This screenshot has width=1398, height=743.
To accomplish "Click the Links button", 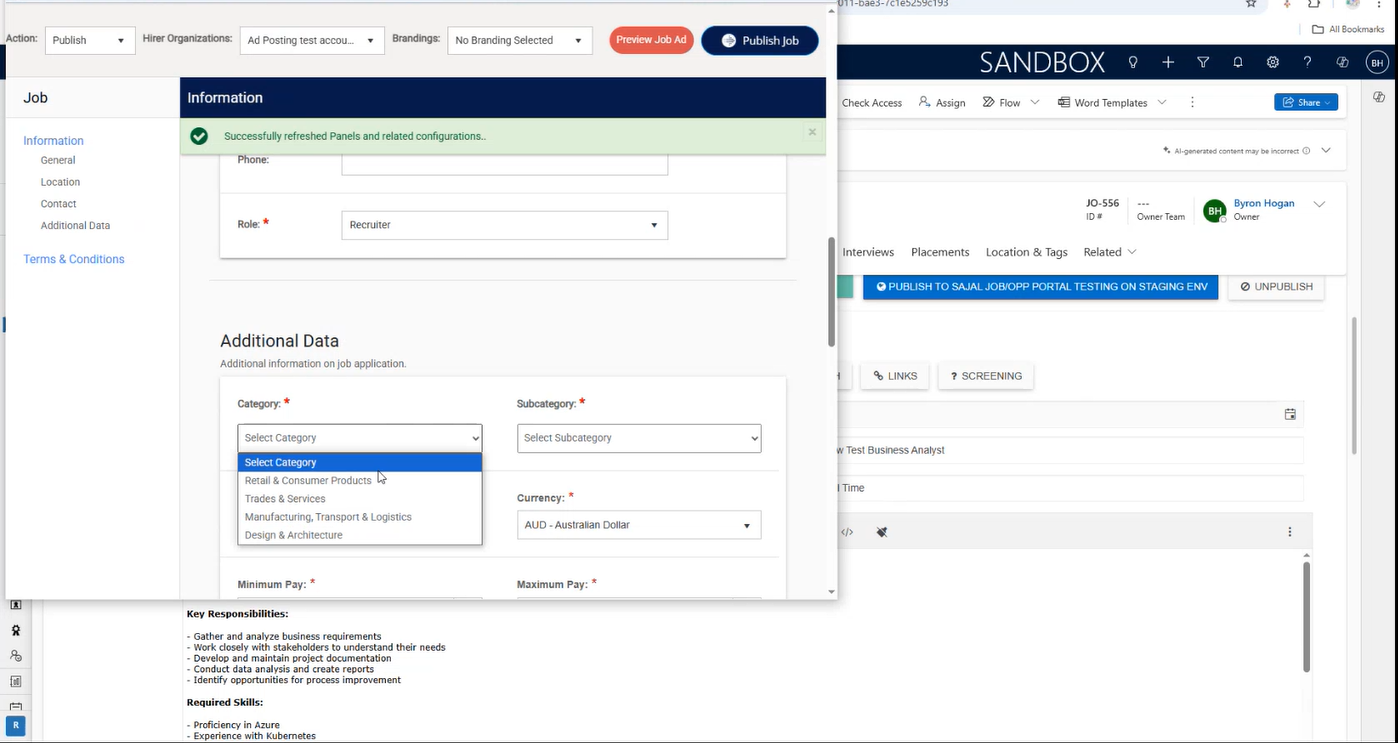I will coord(895,376).
